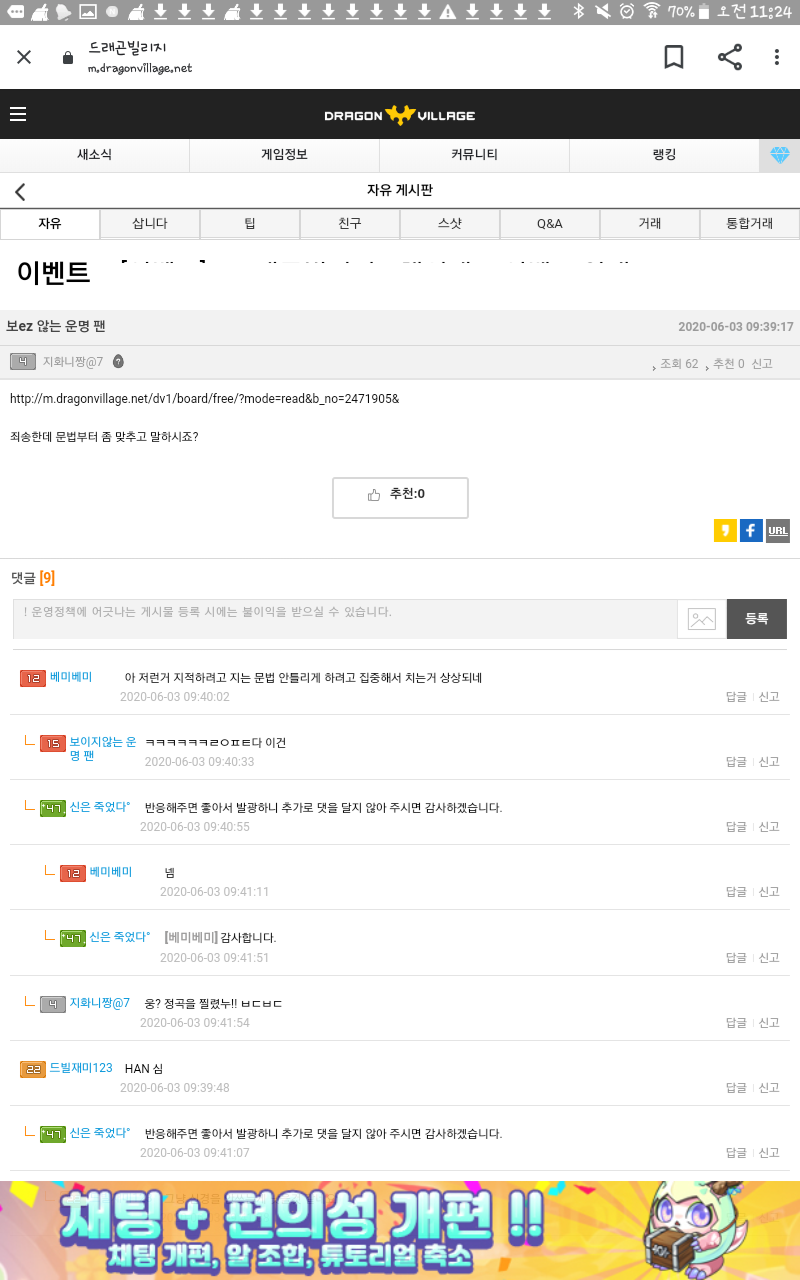Tap the share icon in browser bar

(x=730, y=57)
